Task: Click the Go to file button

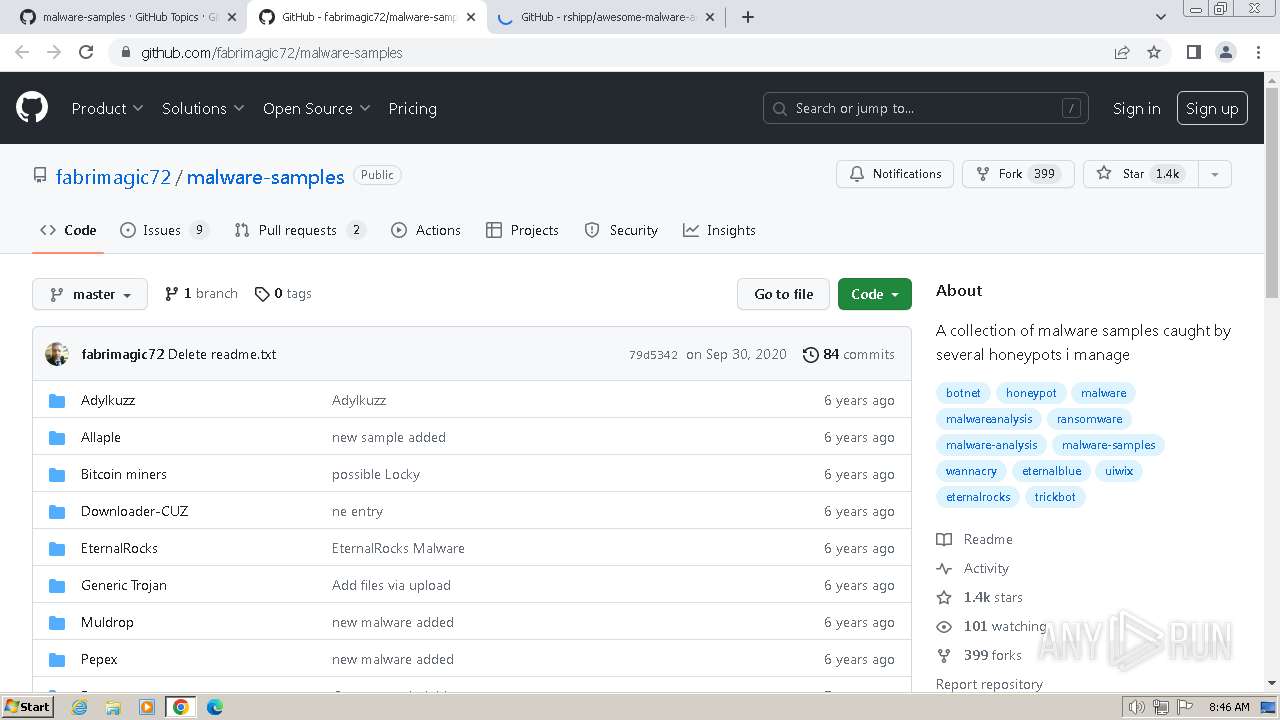Action: (784, 294)
